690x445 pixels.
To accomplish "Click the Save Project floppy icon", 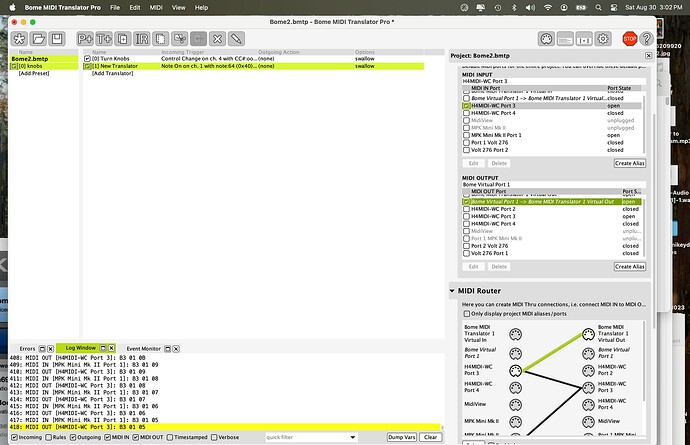I will tap(57, 39).
